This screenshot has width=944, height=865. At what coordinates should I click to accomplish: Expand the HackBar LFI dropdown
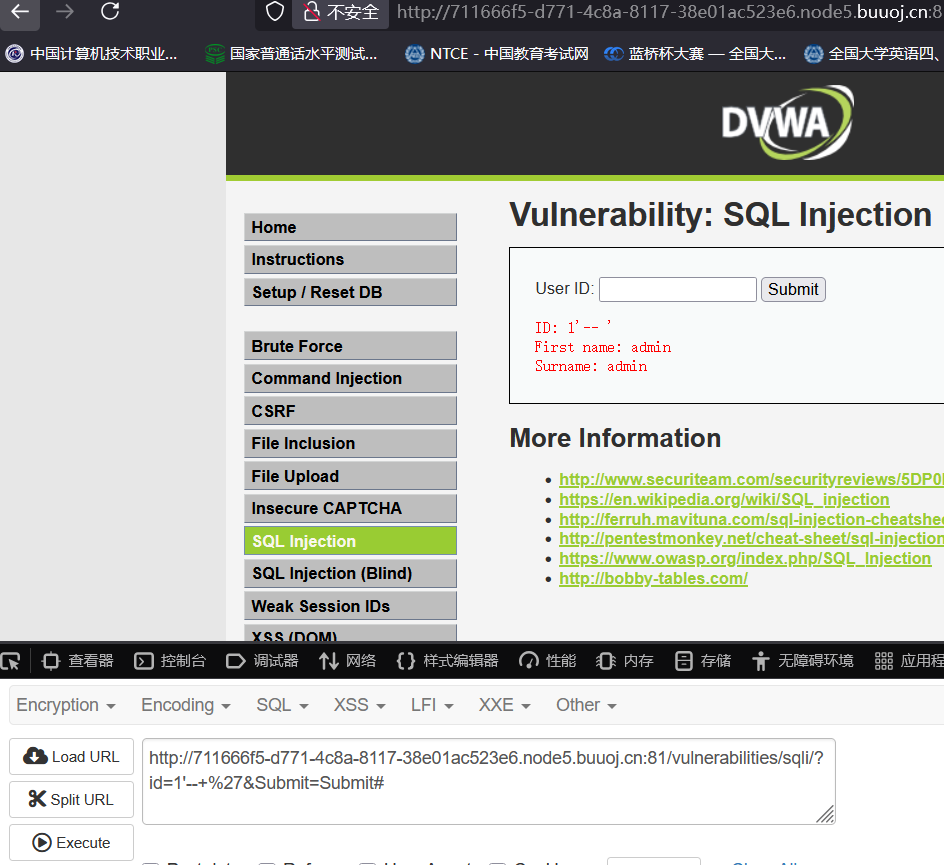point(432,705)
